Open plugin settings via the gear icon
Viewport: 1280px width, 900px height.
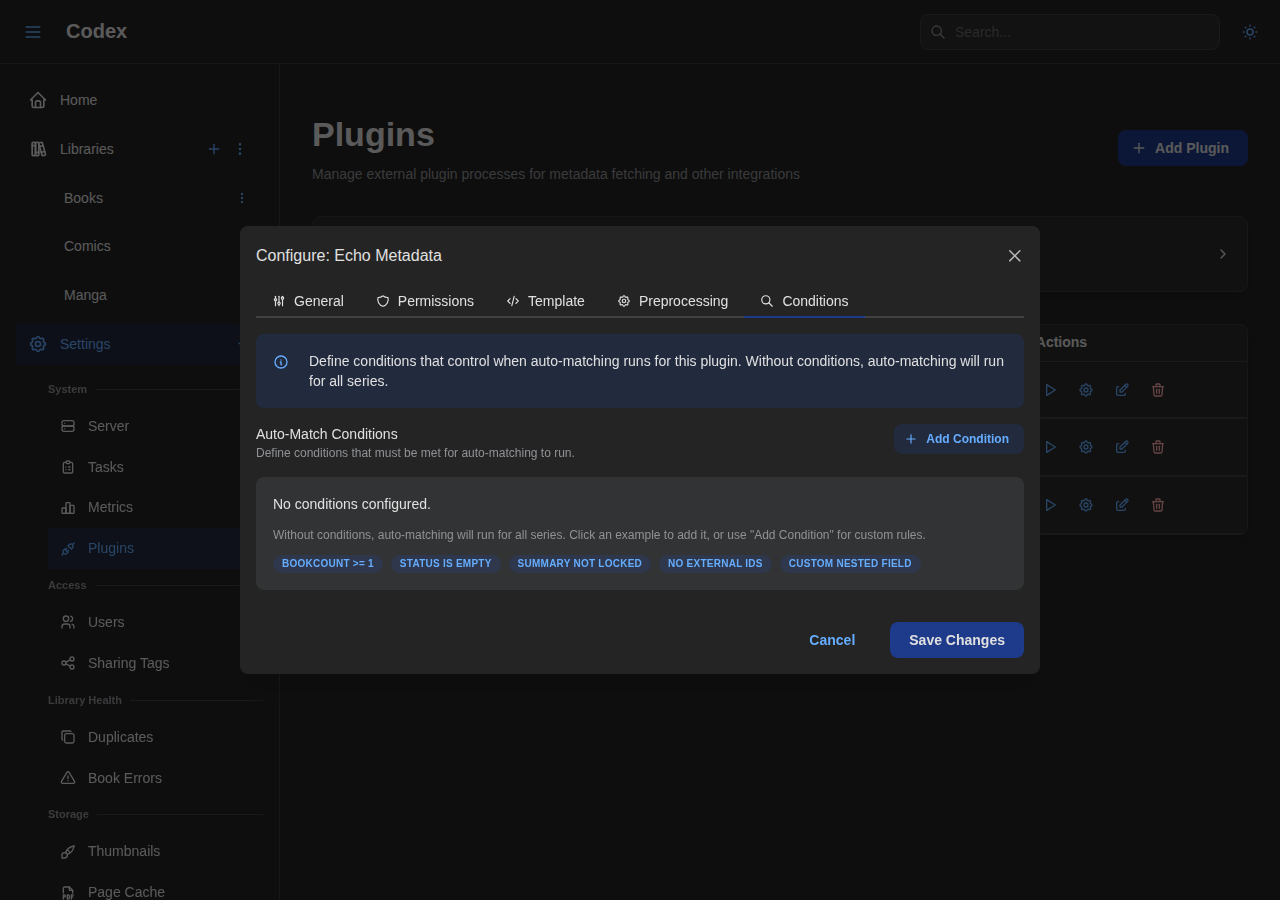(1085, 390)
